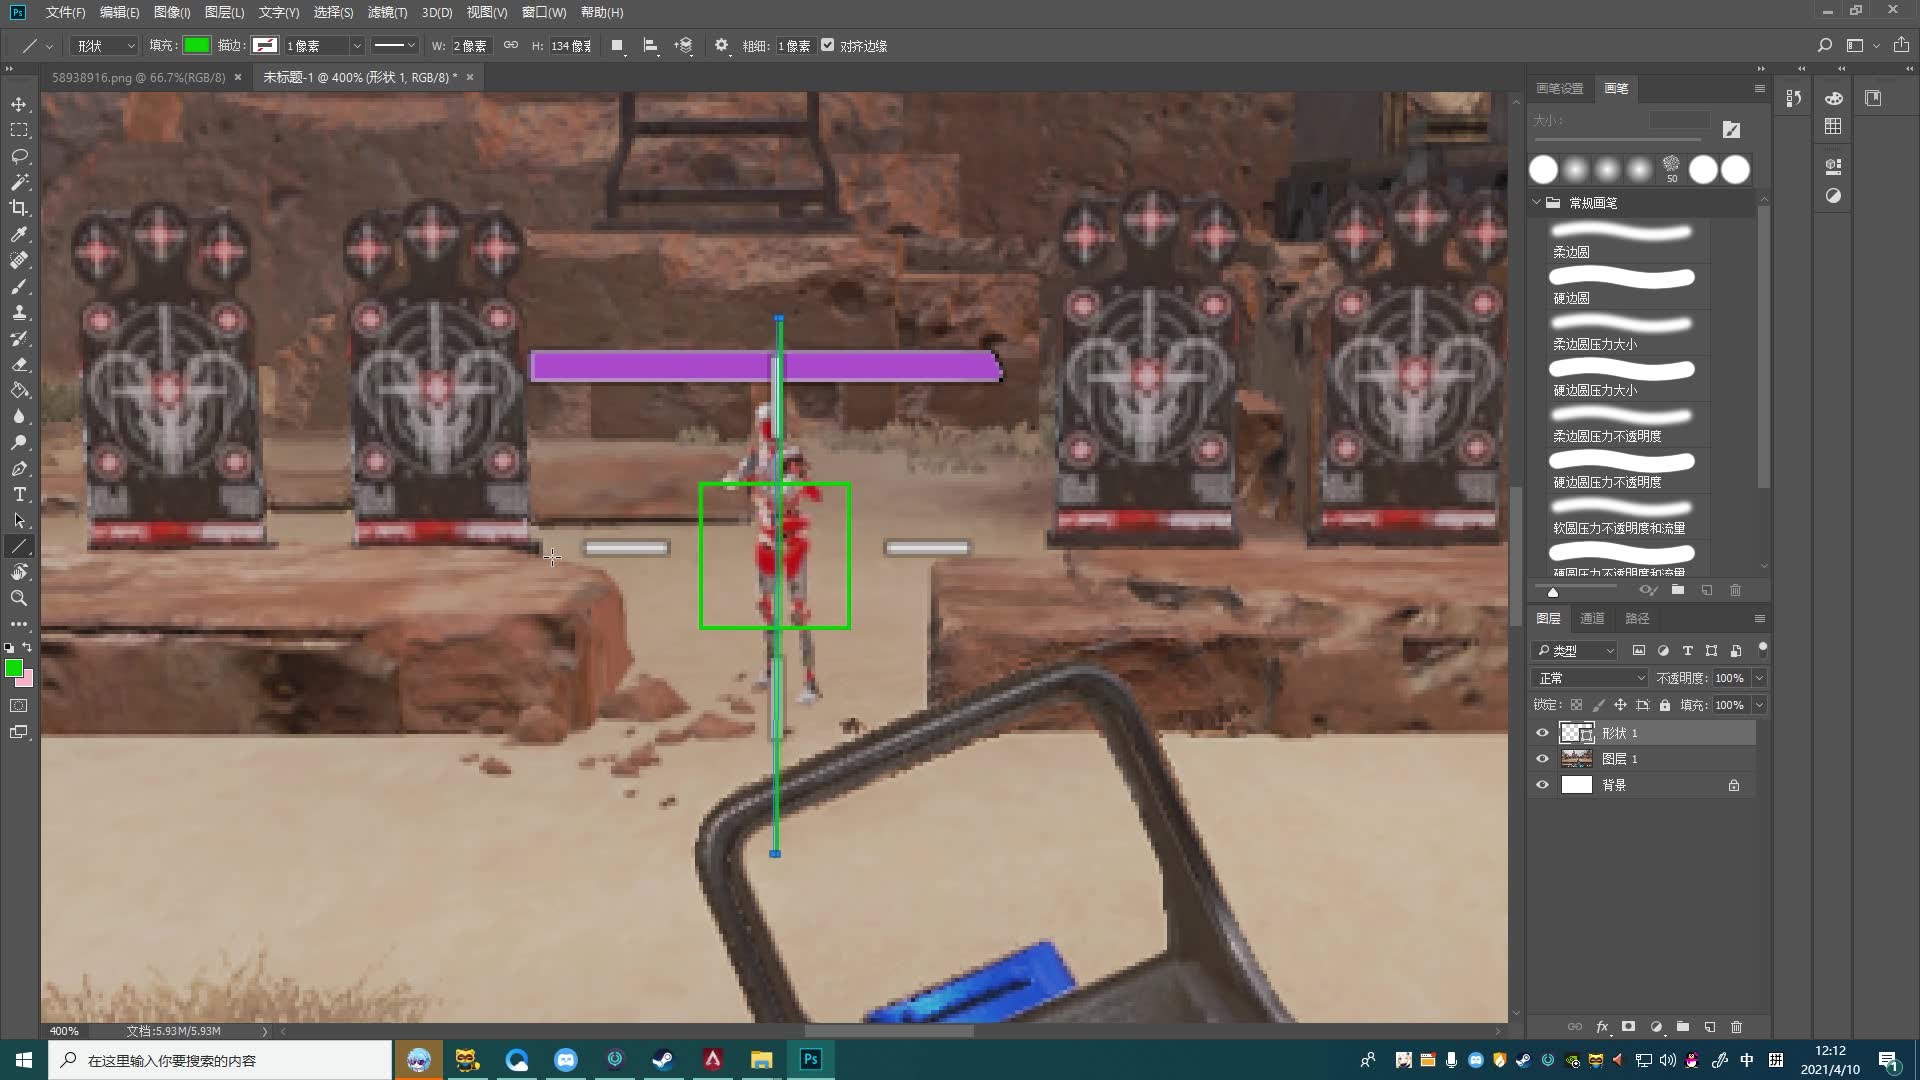Open the 正常 blend mode dropdown
1920x1080 pixels.
1590,678
